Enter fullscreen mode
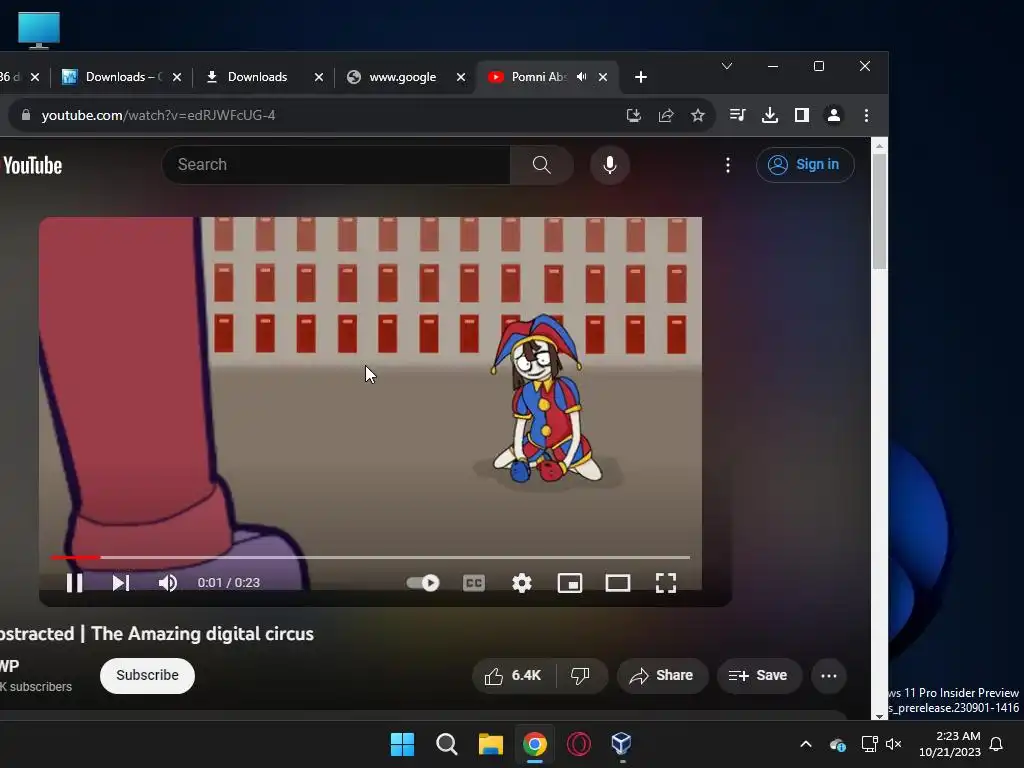Viewport: 1024px width, 768px height. click(x=665, y=583)
